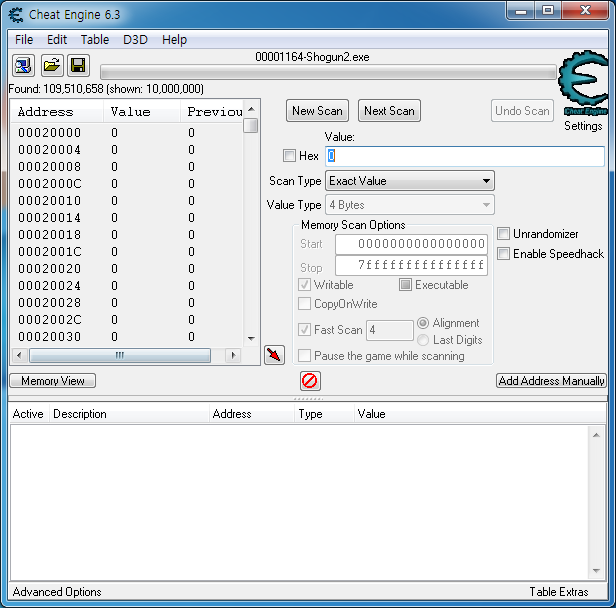Select result row address 00020004
This screenshot has height=608, width=616.
127,149
